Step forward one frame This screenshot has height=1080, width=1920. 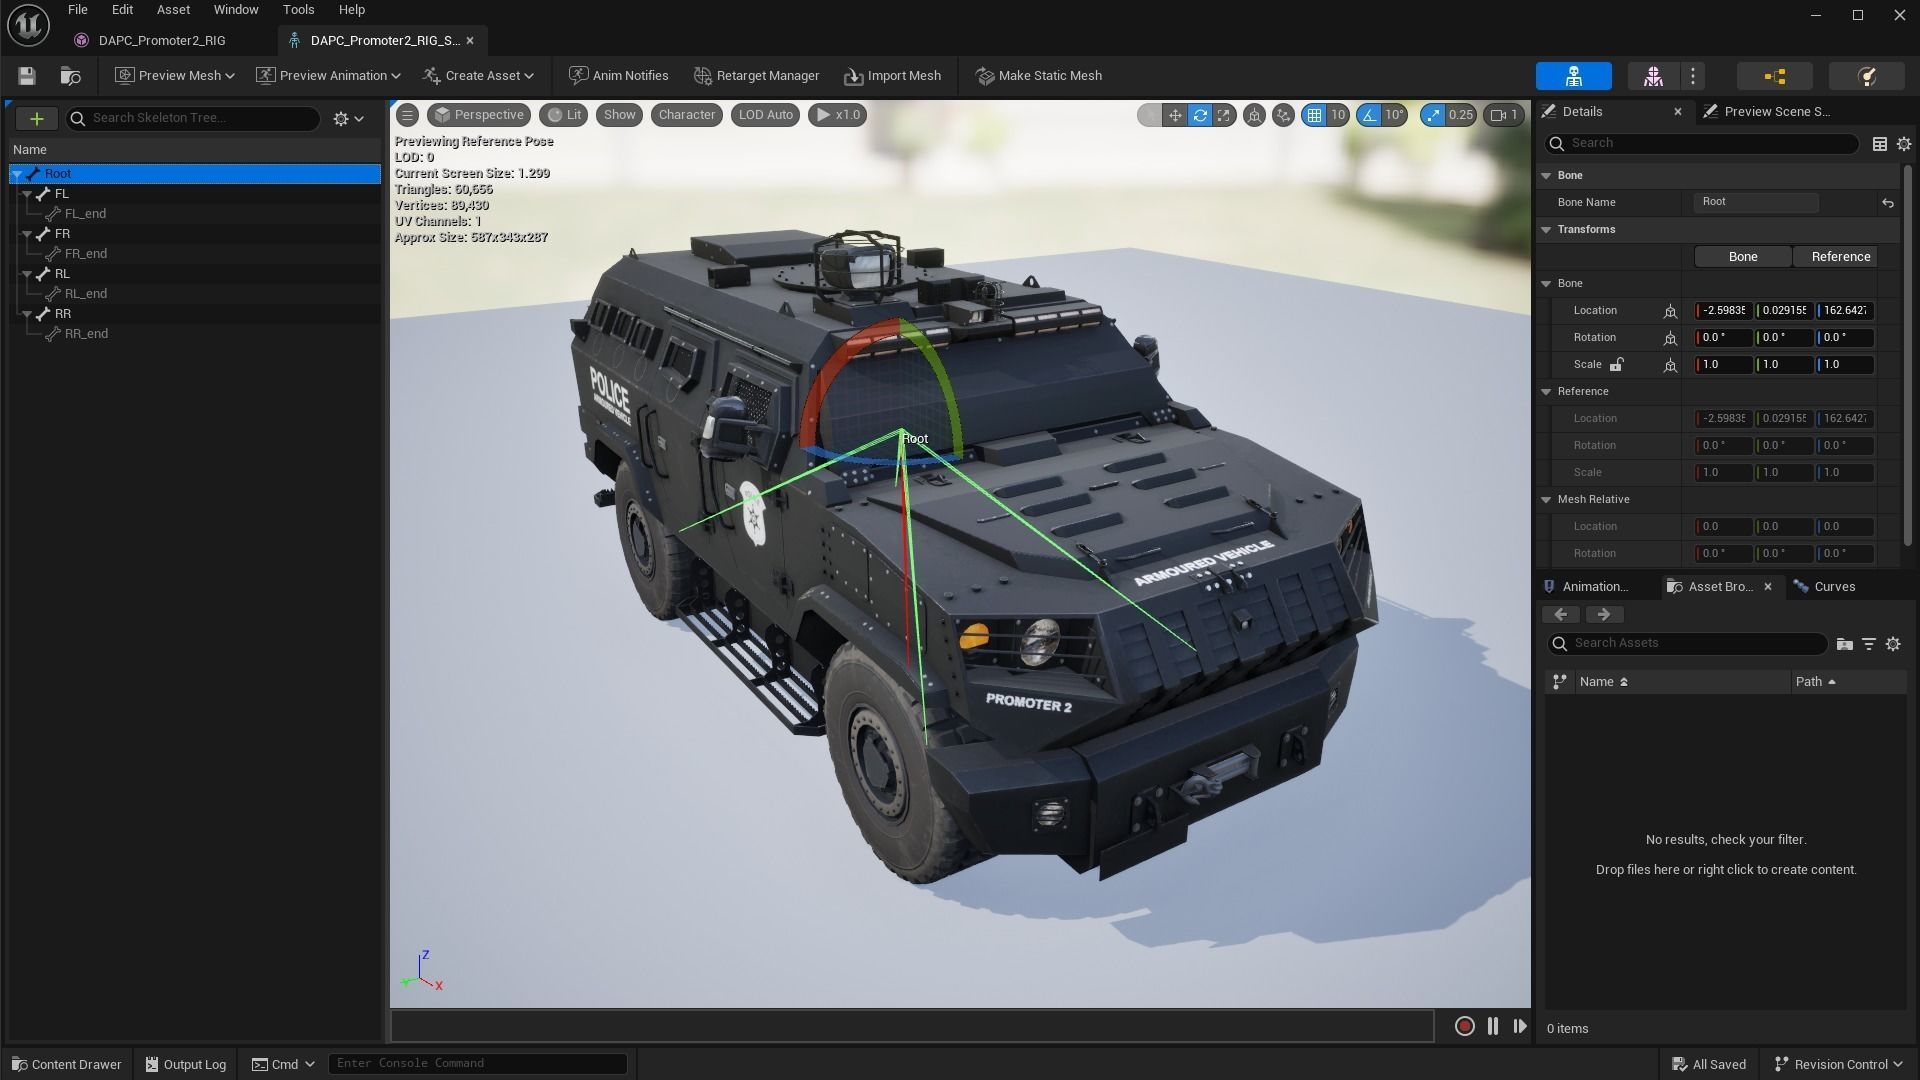pos(1520,1026)
